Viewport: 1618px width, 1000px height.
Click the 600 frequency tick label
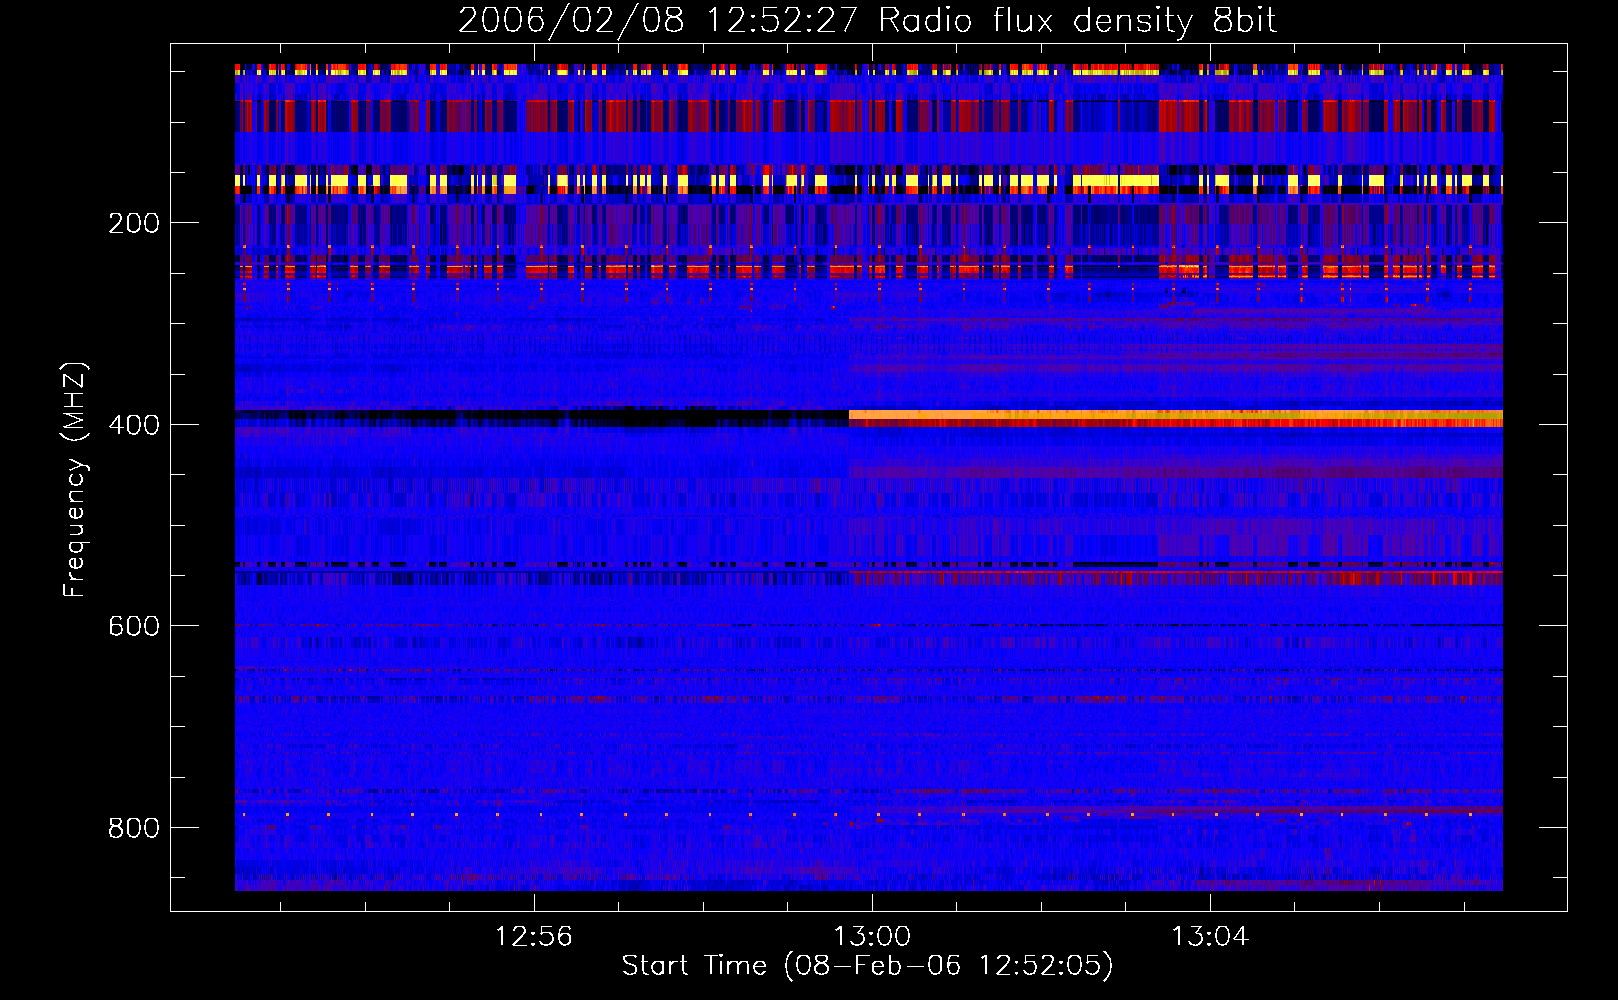click(134, 626)
